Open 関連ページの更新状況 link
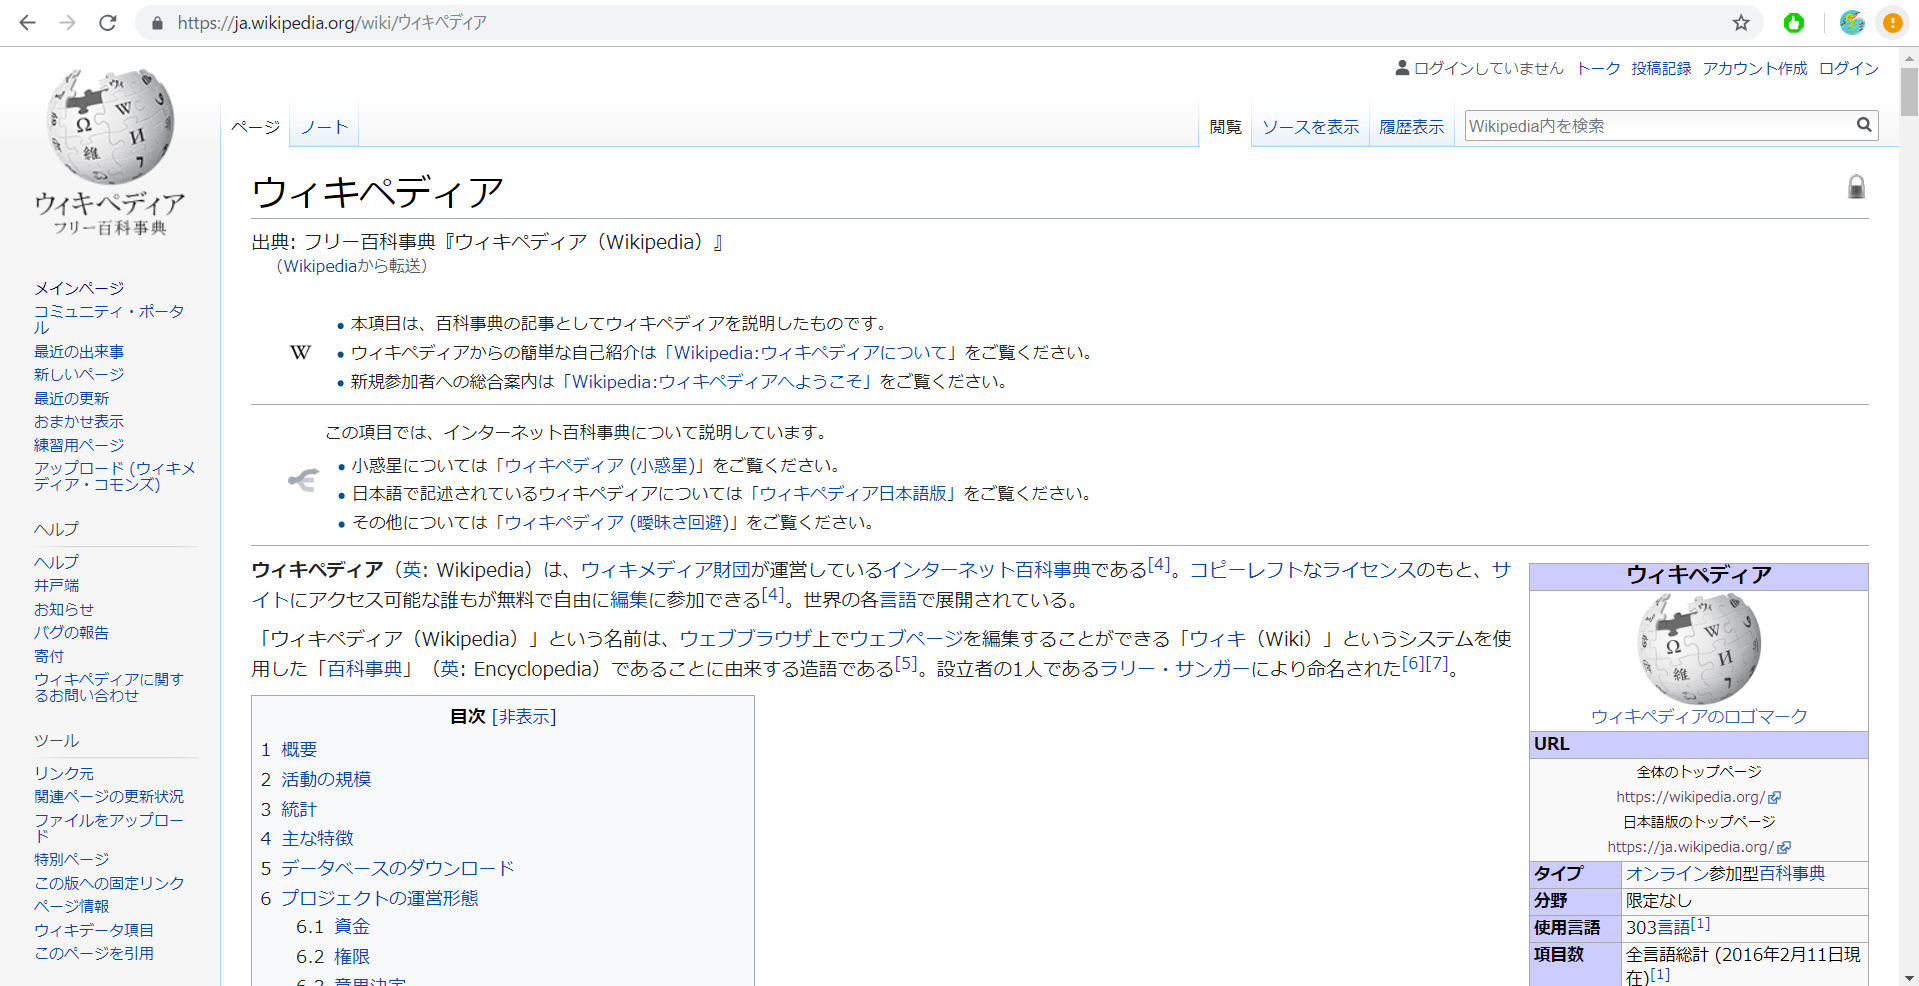The width and height of the screenshot is (1919, 986). point(109,796)
